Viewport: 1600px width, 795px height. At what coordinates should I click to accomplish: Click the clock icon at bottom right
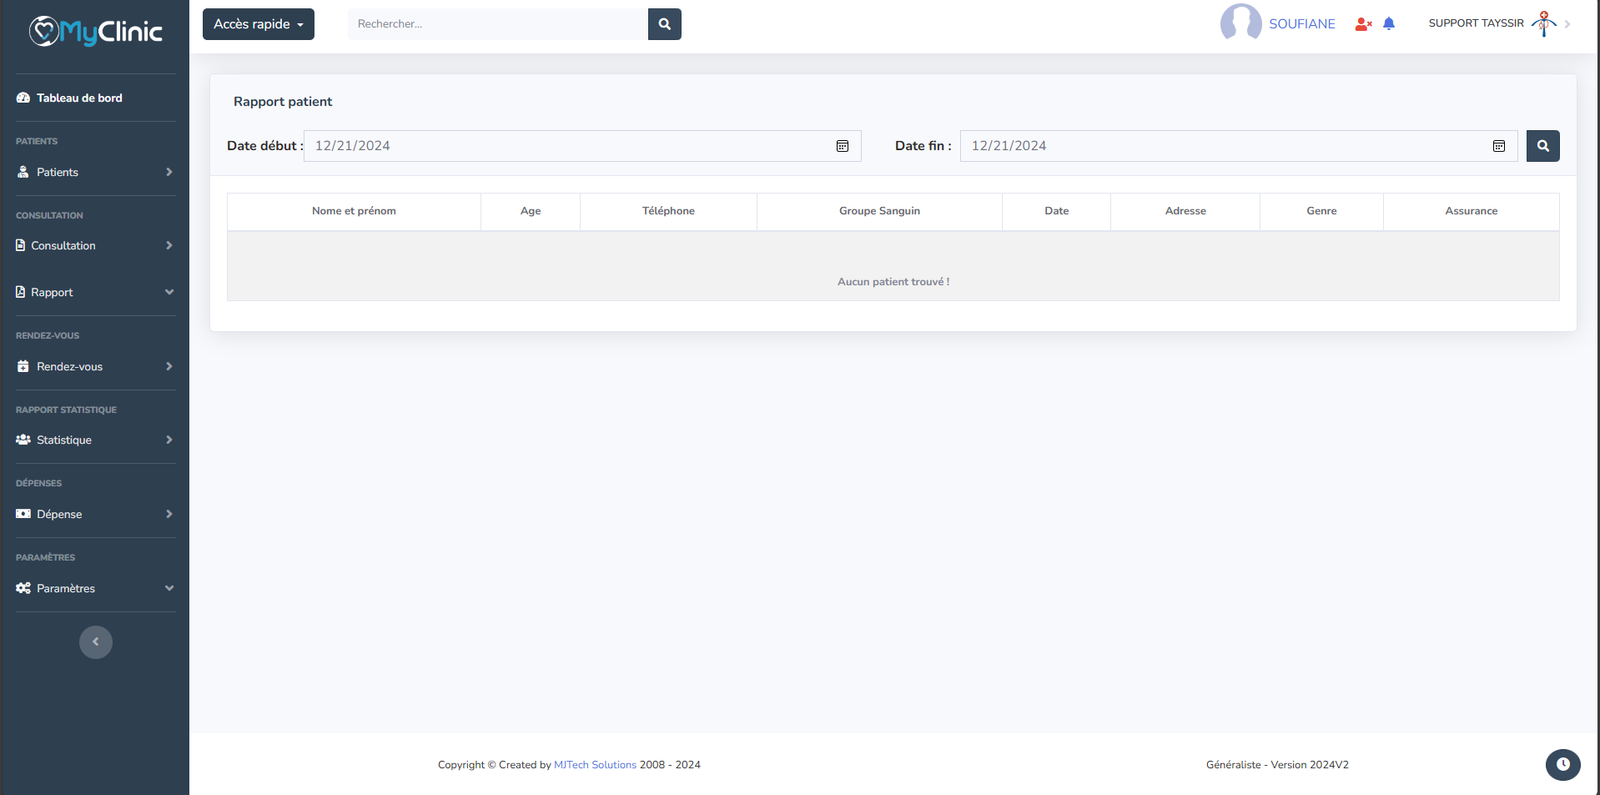coord(1562,765)
